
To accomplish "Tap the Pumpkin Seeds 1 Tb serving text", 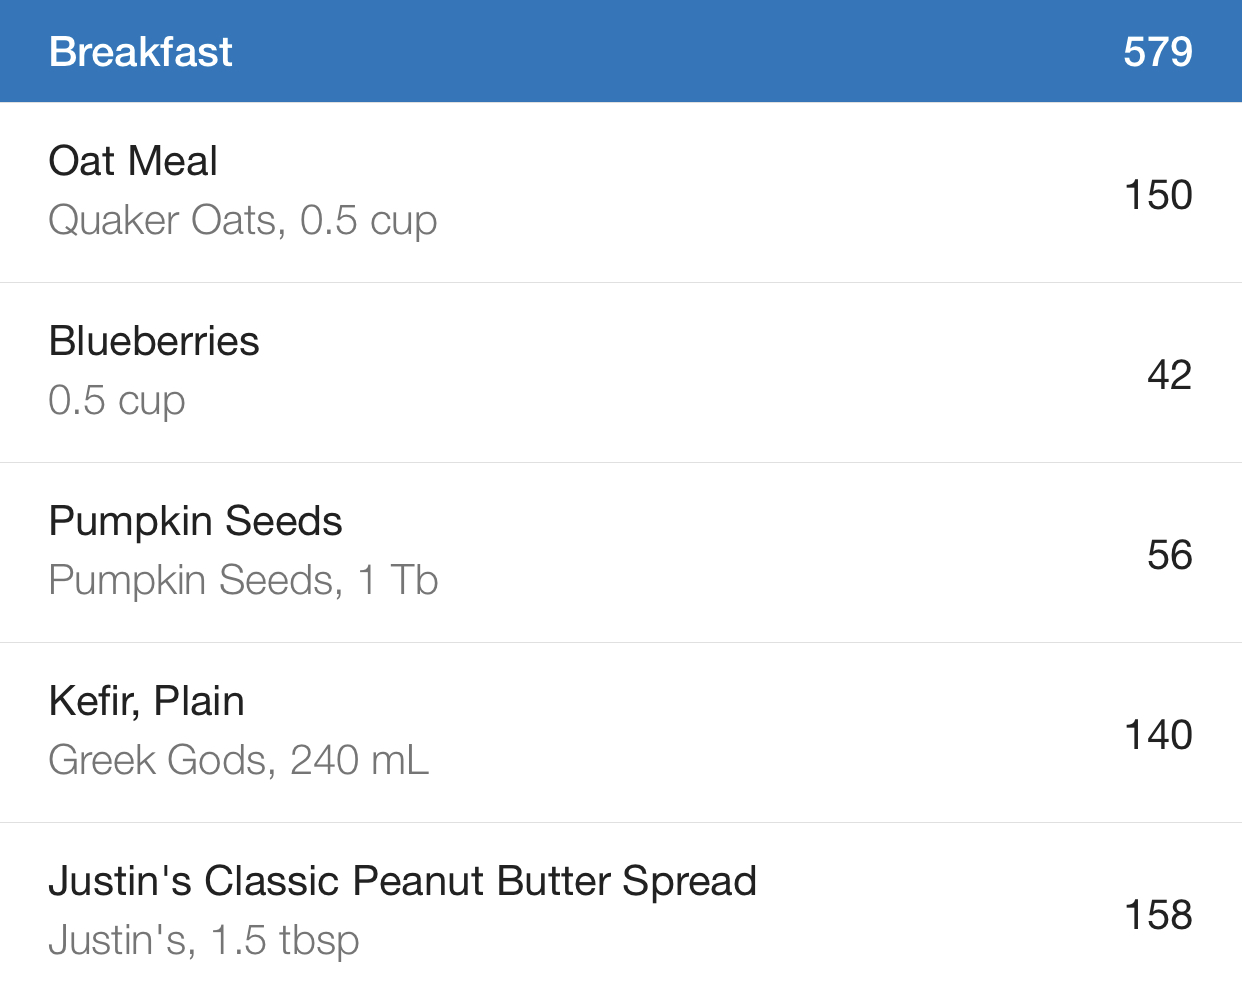I will coord(243,581).
